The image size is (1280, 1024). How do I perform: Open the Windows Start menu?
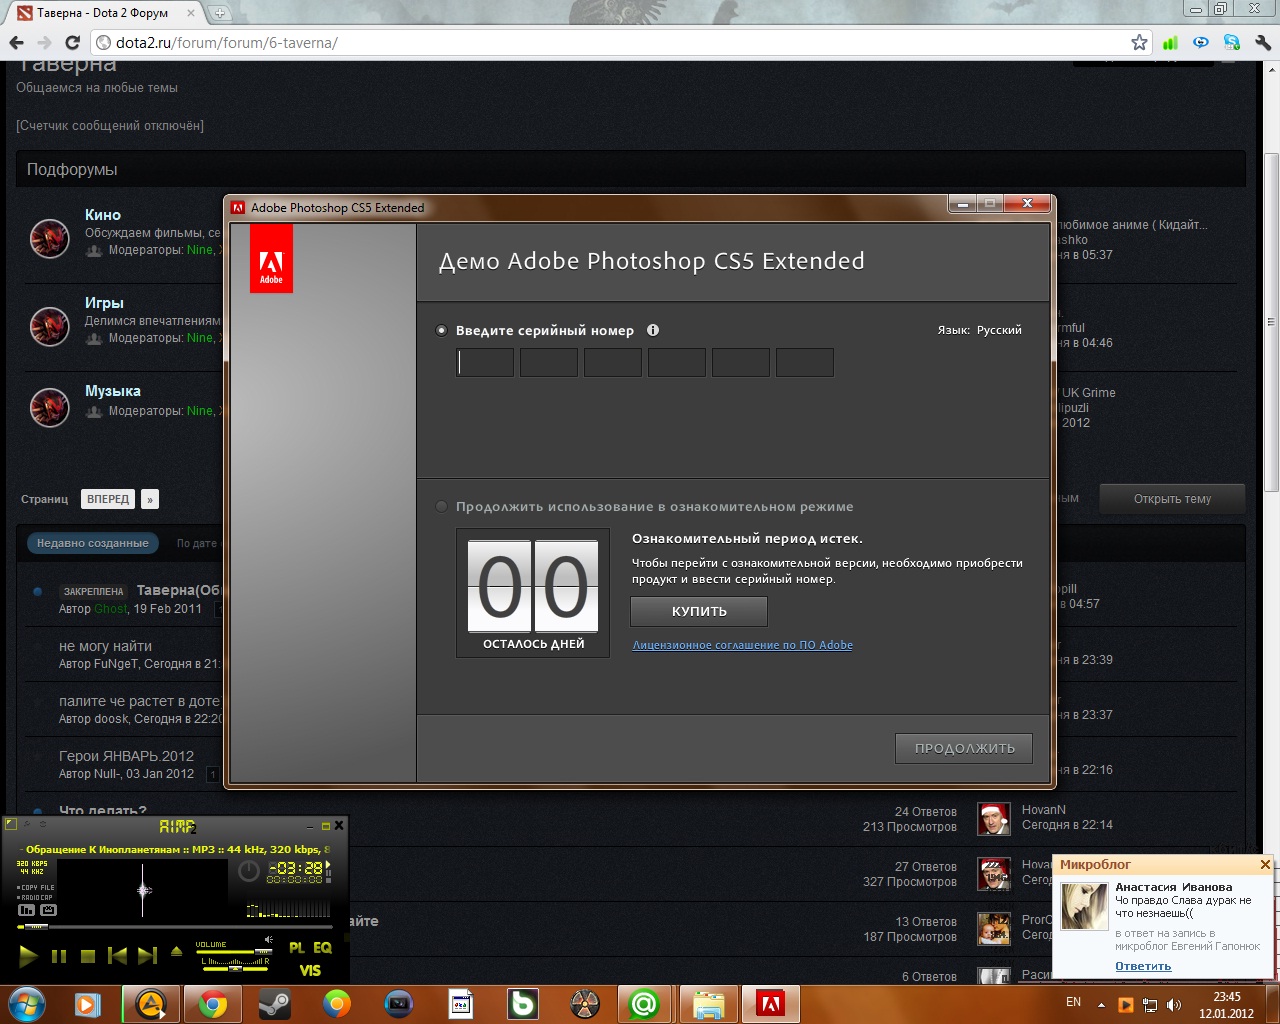coord(26,1003)
